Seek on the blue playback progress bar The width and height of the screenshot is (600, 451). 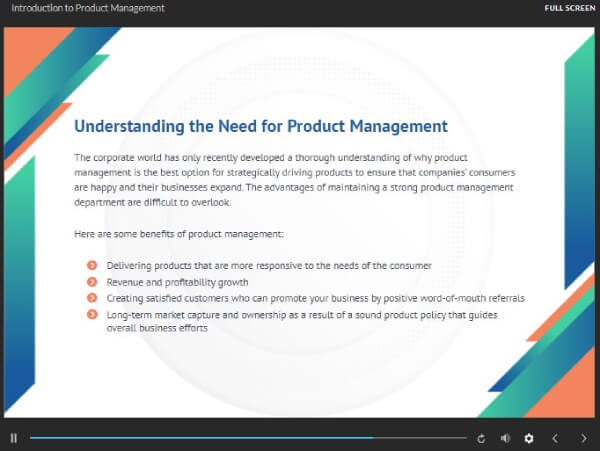pyautogui.click(x=200, y=438)
